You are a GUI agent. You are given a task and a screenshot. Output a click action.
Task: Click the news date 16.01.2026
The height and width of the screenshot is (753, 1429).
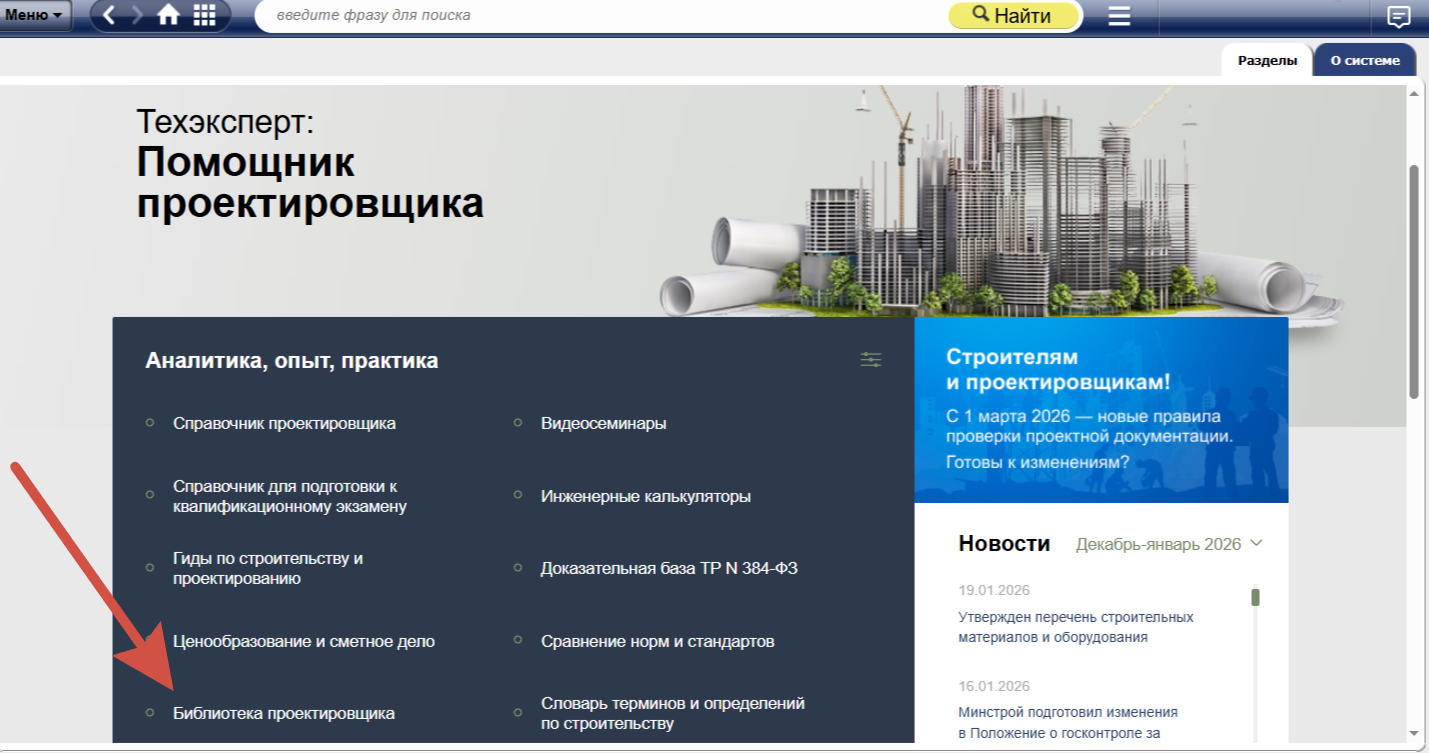click(x=994, y=686)
